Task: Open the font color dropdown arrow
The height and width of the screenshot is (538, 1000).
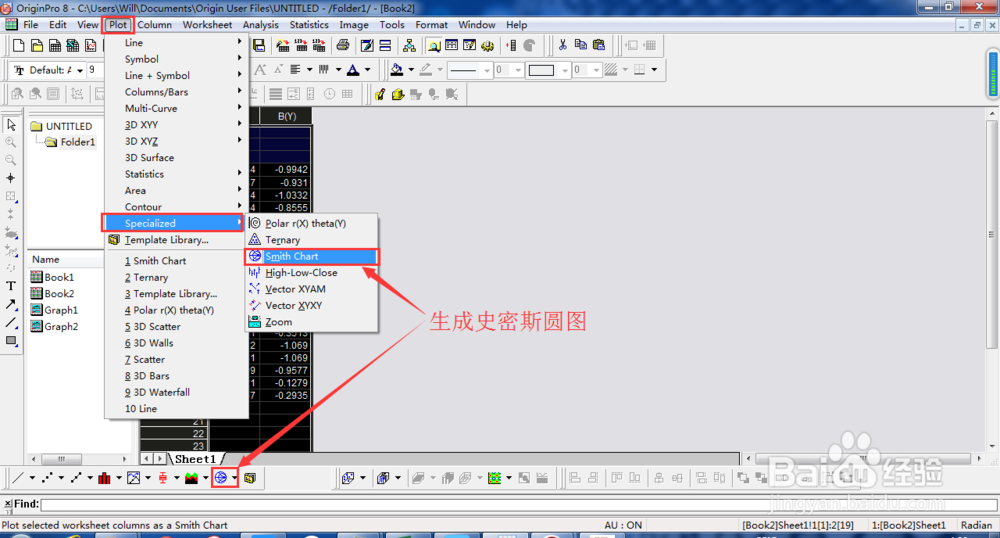Action: coord(367,70)
